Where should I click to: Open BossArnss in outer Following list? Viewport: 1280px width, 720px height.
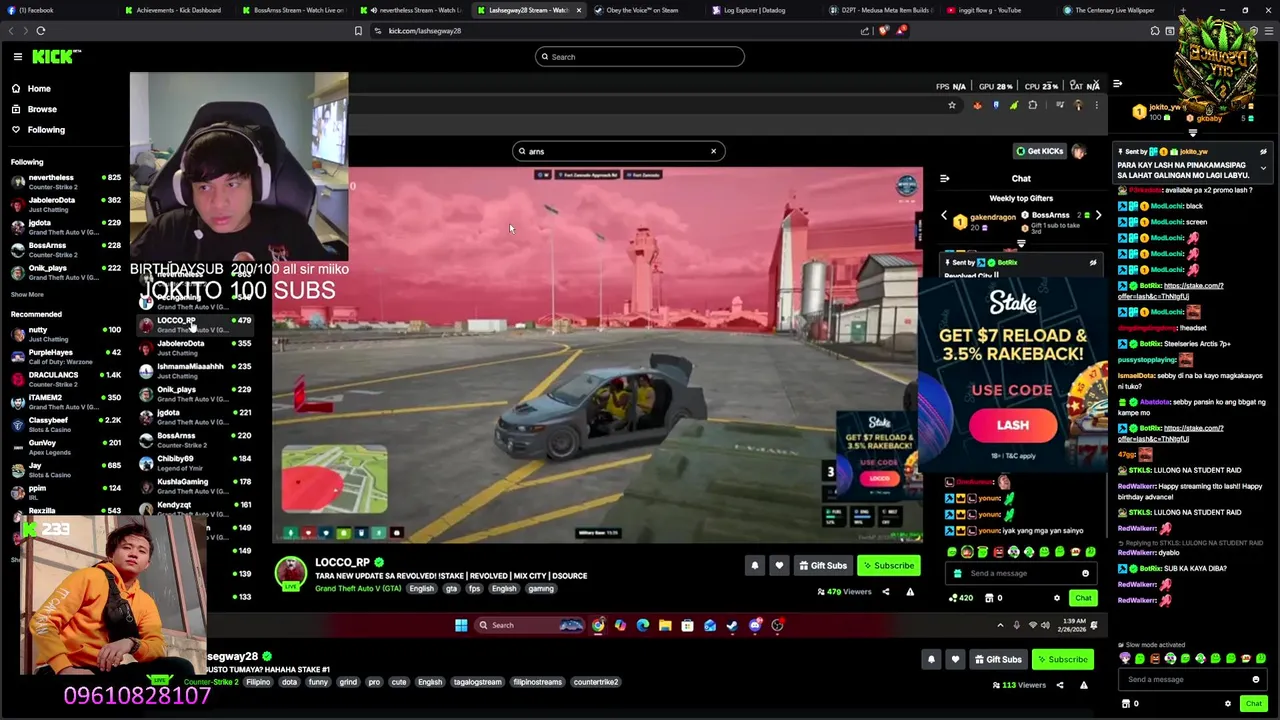point(65,249)
